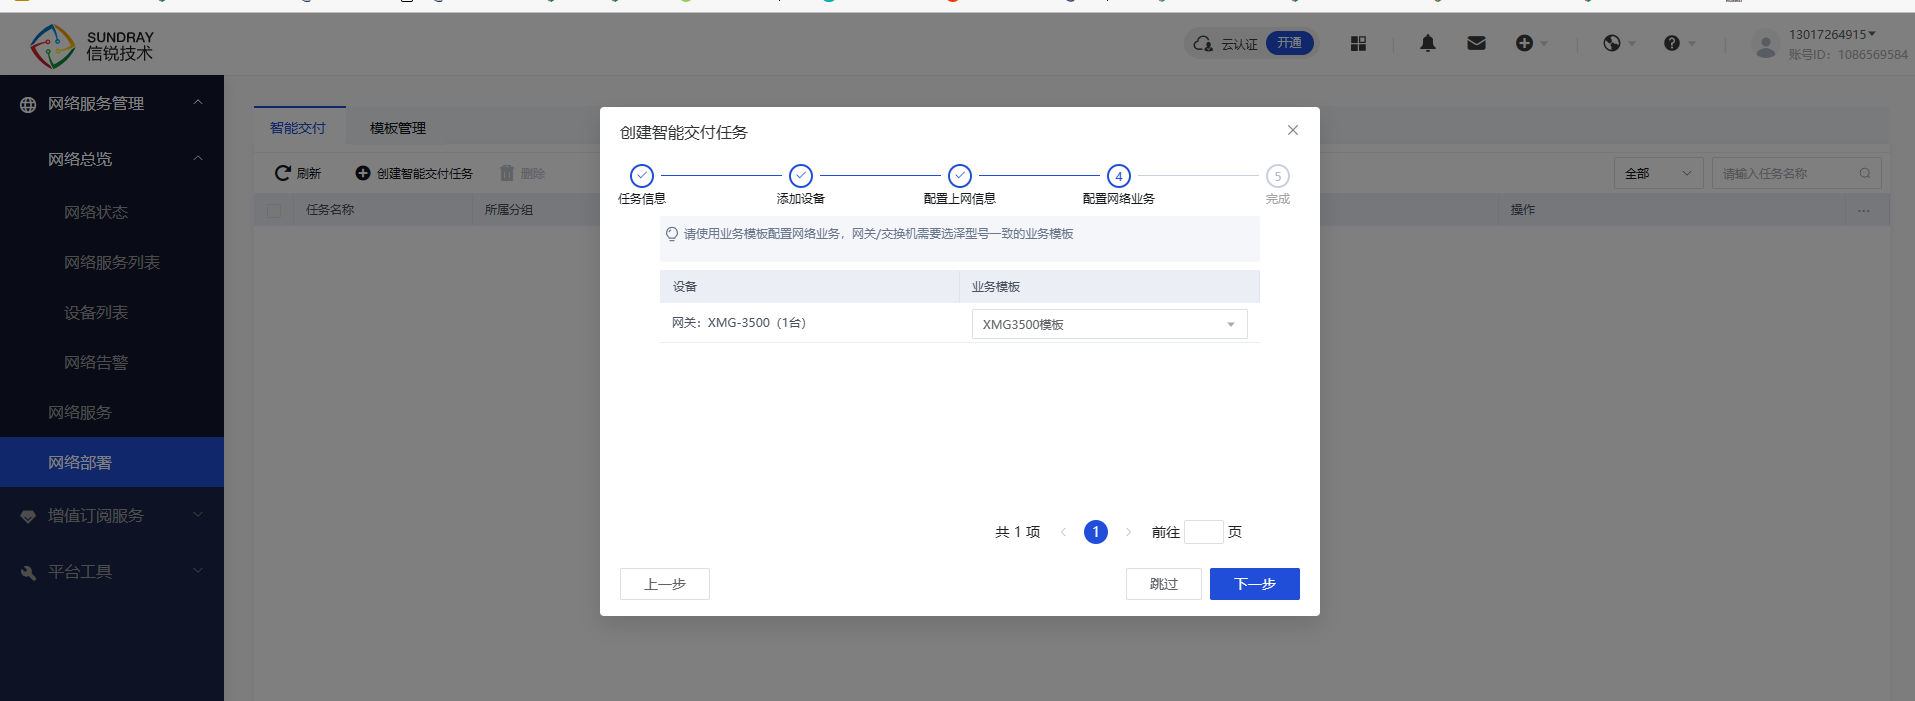The height and width of the screenshot is (701, 1915).
Task: Click the page number jump input field
Action: click(1203, 532)
